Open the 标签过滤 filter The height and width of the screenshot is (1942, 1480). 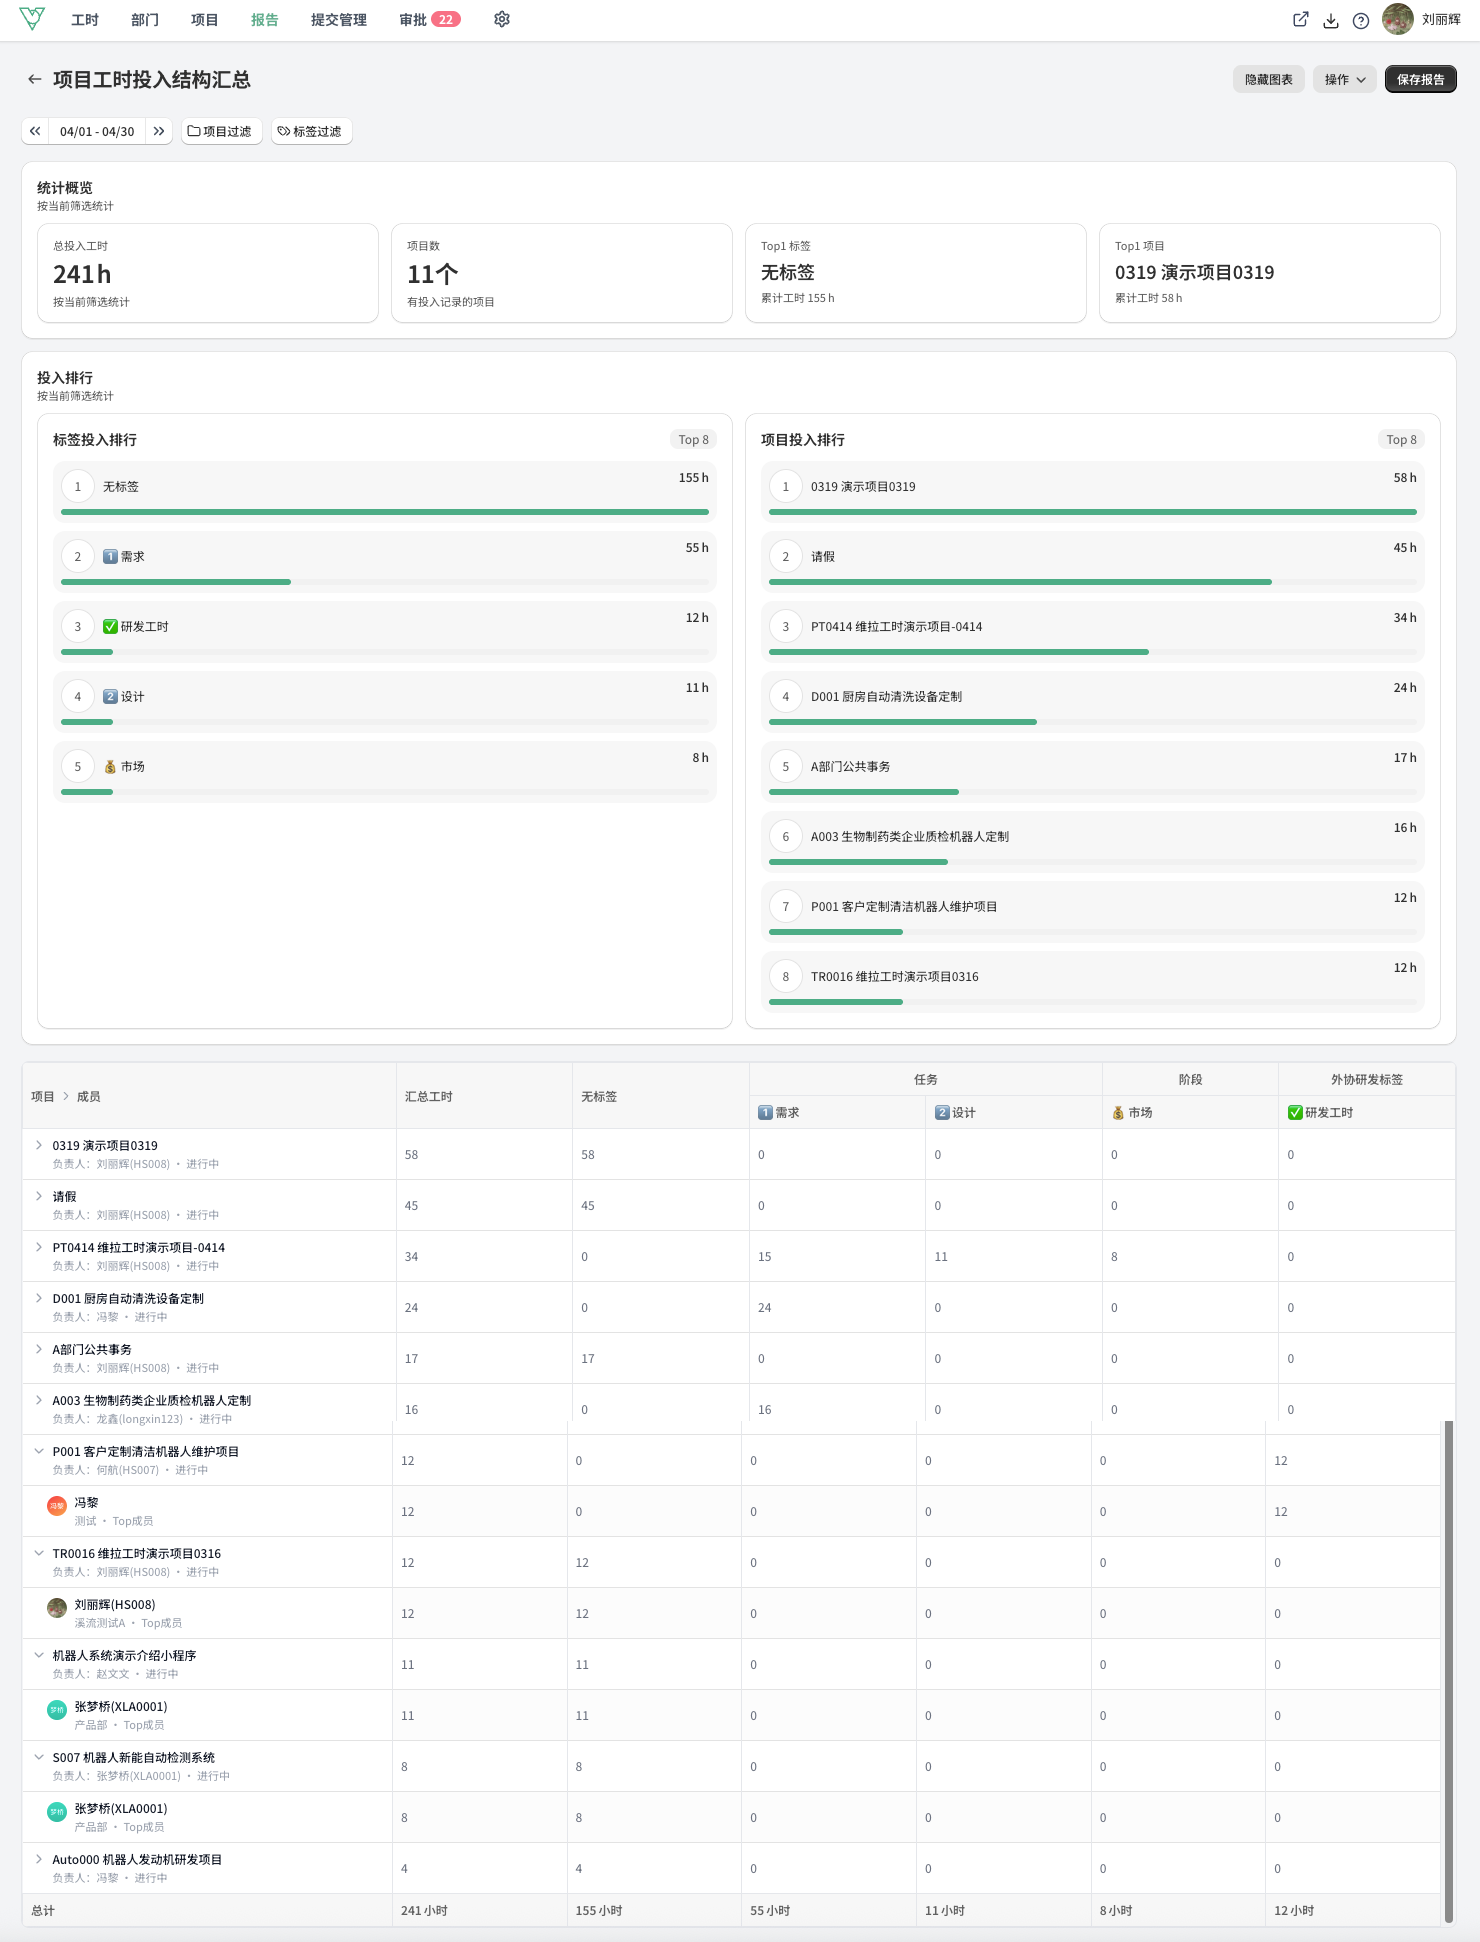tap(311, 131)
